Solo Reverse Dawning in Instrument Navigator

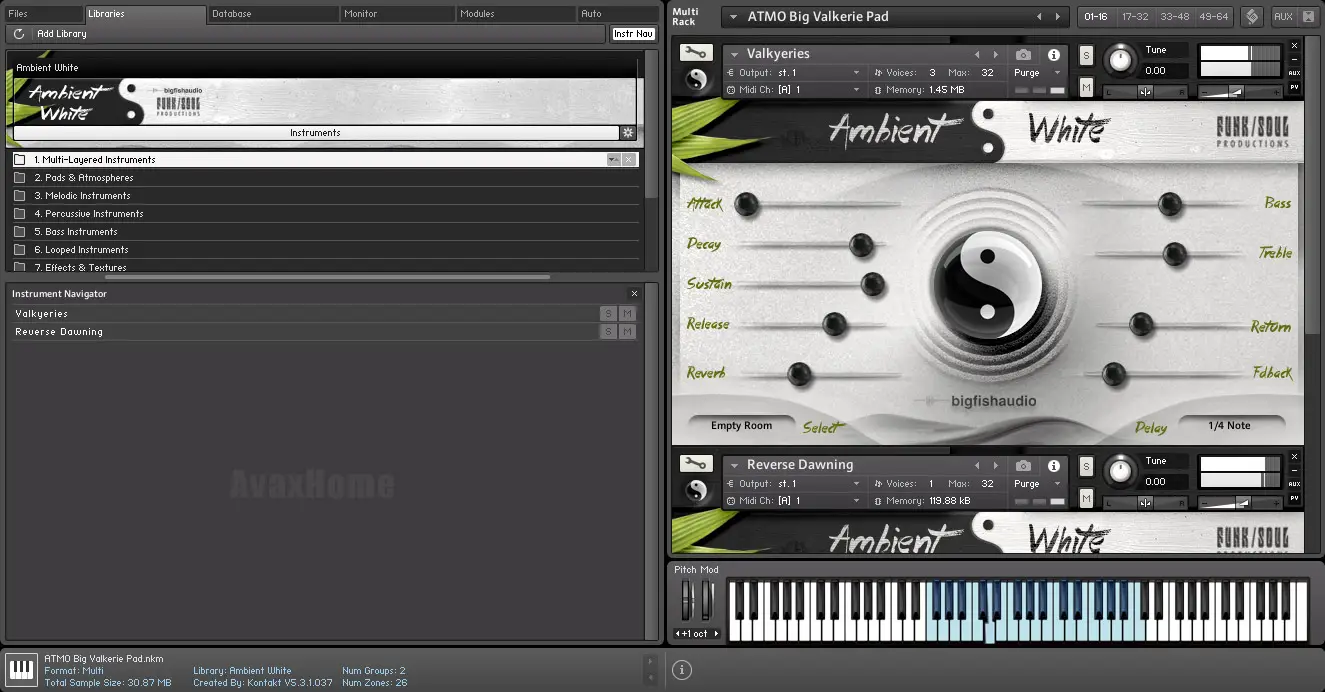pos(607,332)
